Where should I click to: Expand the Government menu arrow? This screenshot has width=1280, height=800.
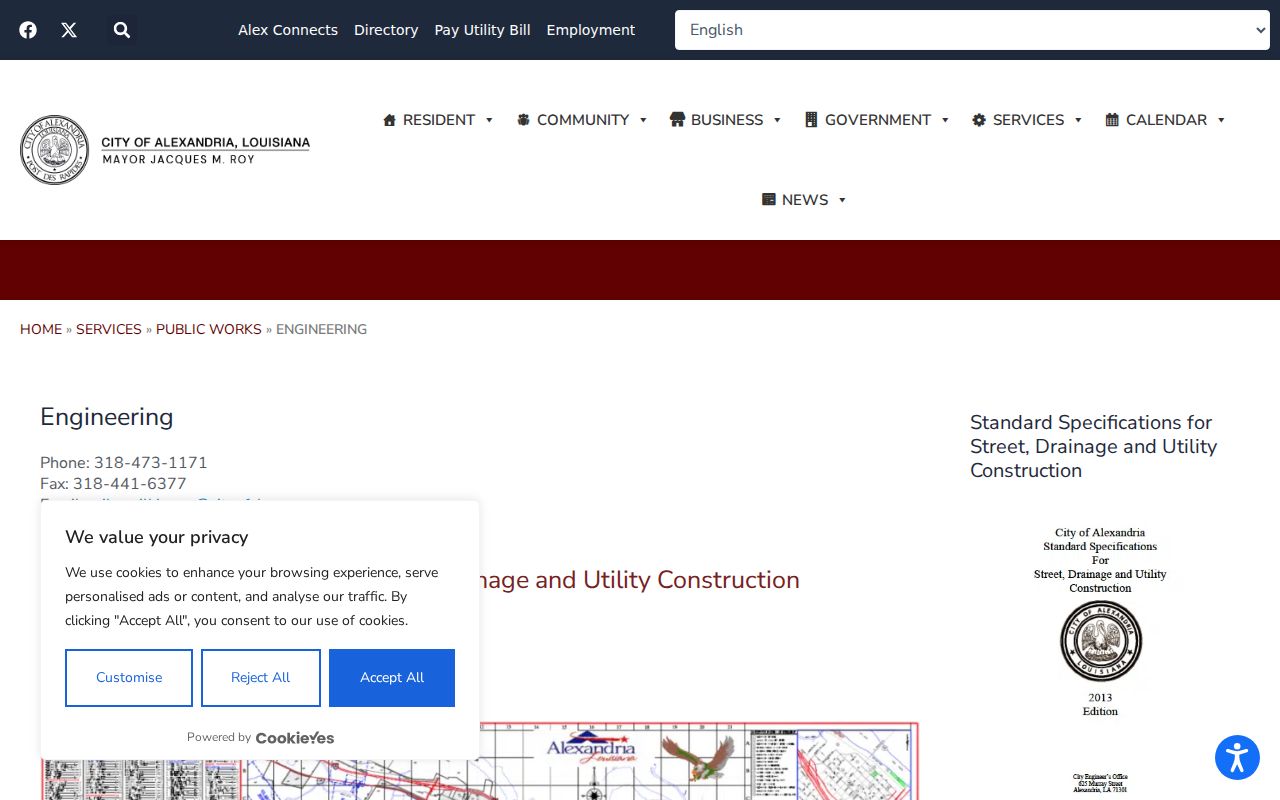click(945, 120)
